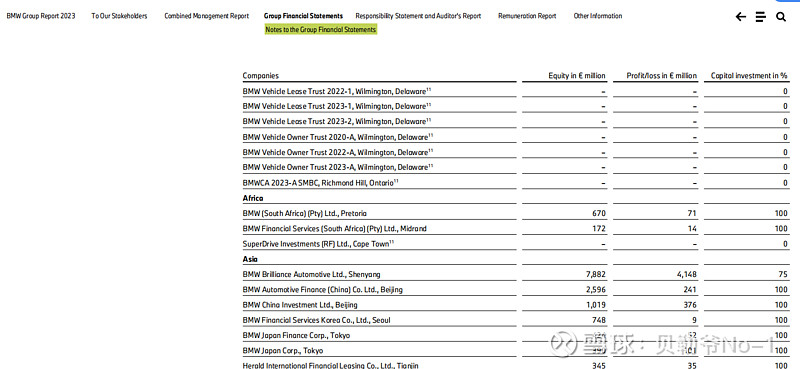Click equity value 1,019

point(596,305)
